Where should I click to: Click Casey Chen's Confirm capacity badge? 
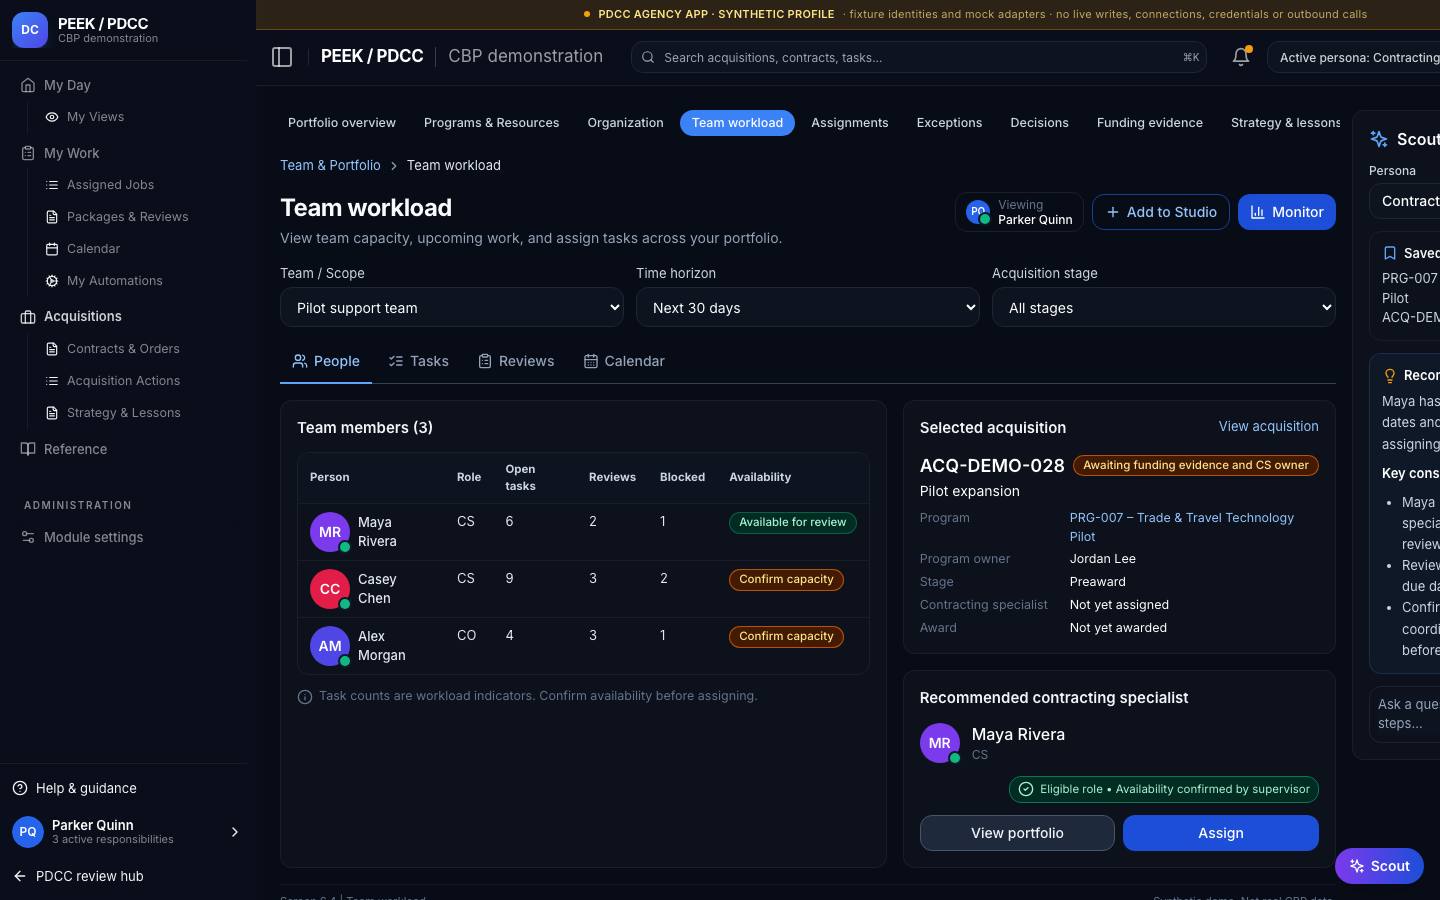point(786,579)
